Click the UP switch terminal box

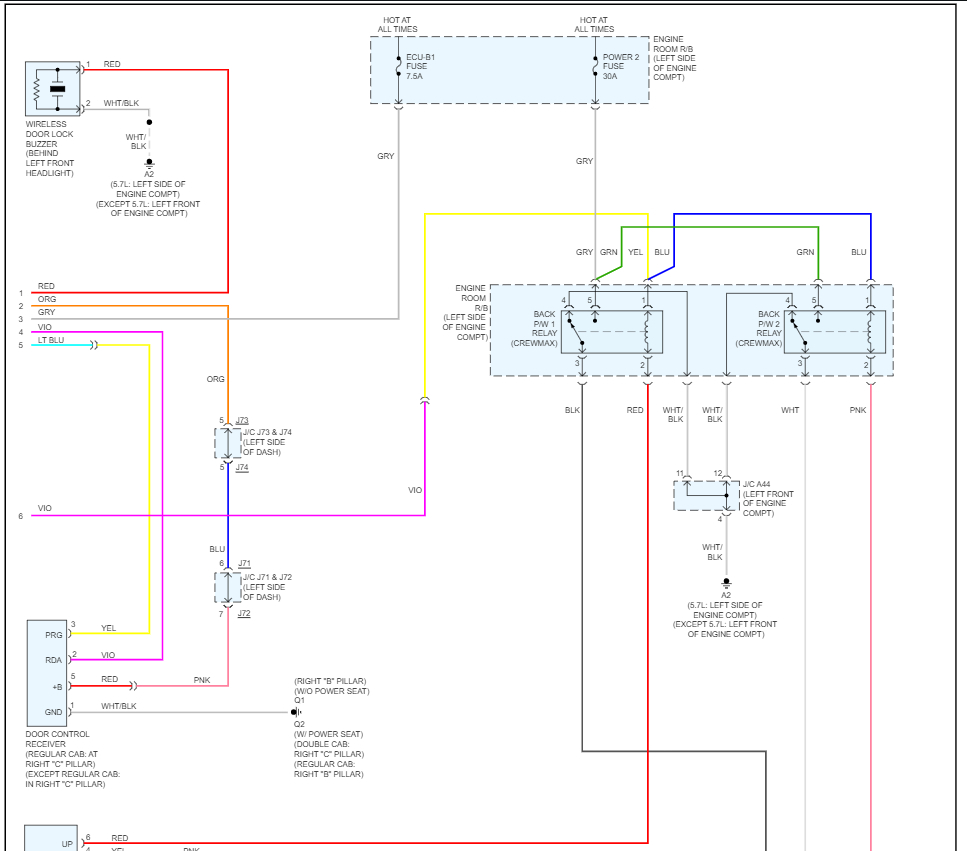(x=51, y=838)
